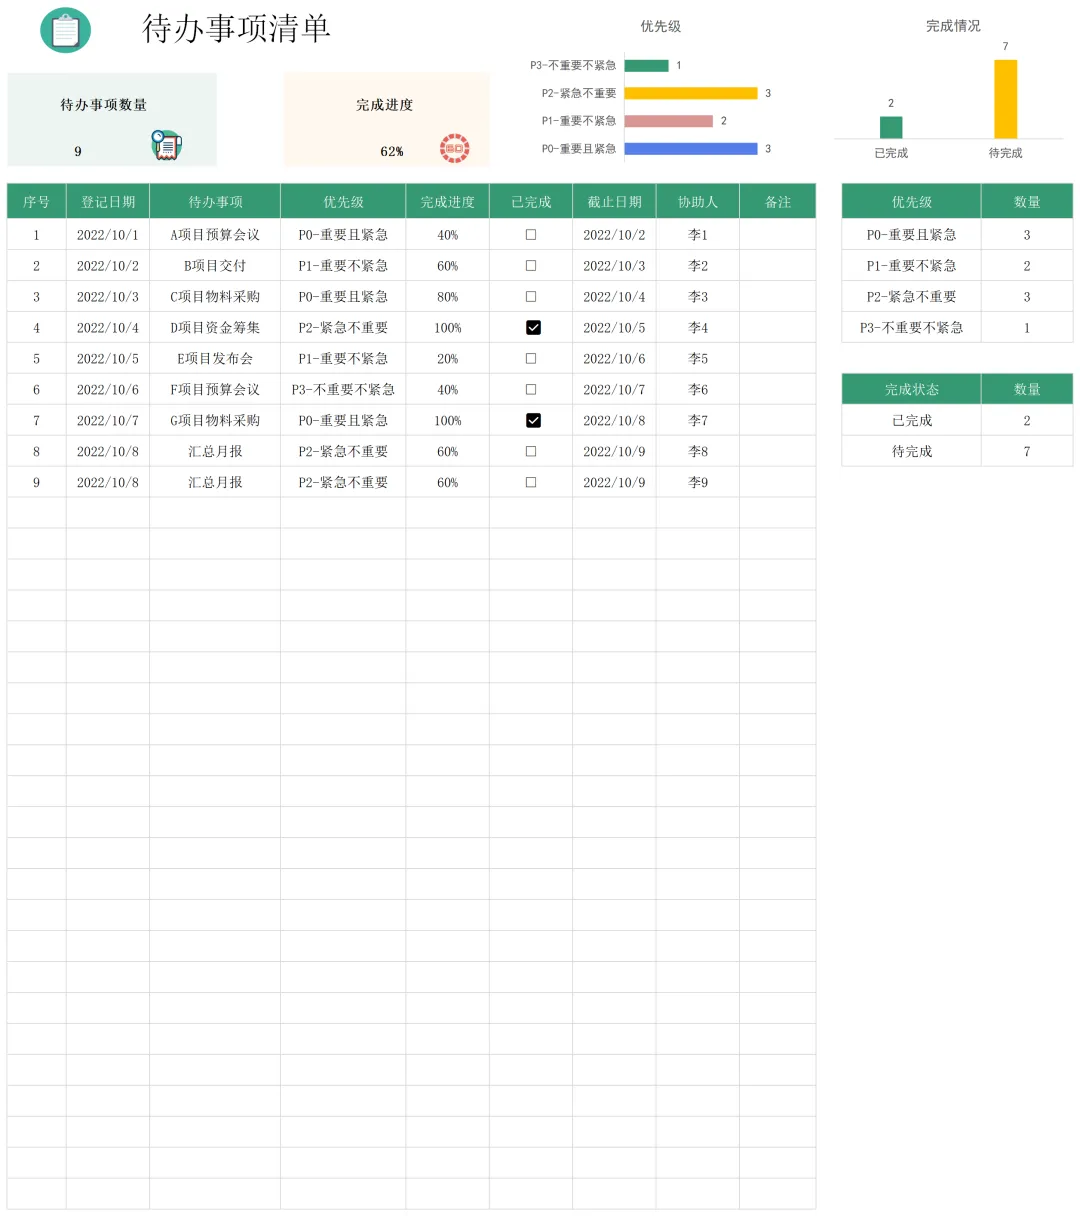Image resolution: width=1080 pixels, height=1216 pixels.
Task: Tick the 已完成 checkbox for F项目预算会议
Action: pos(531,389)
